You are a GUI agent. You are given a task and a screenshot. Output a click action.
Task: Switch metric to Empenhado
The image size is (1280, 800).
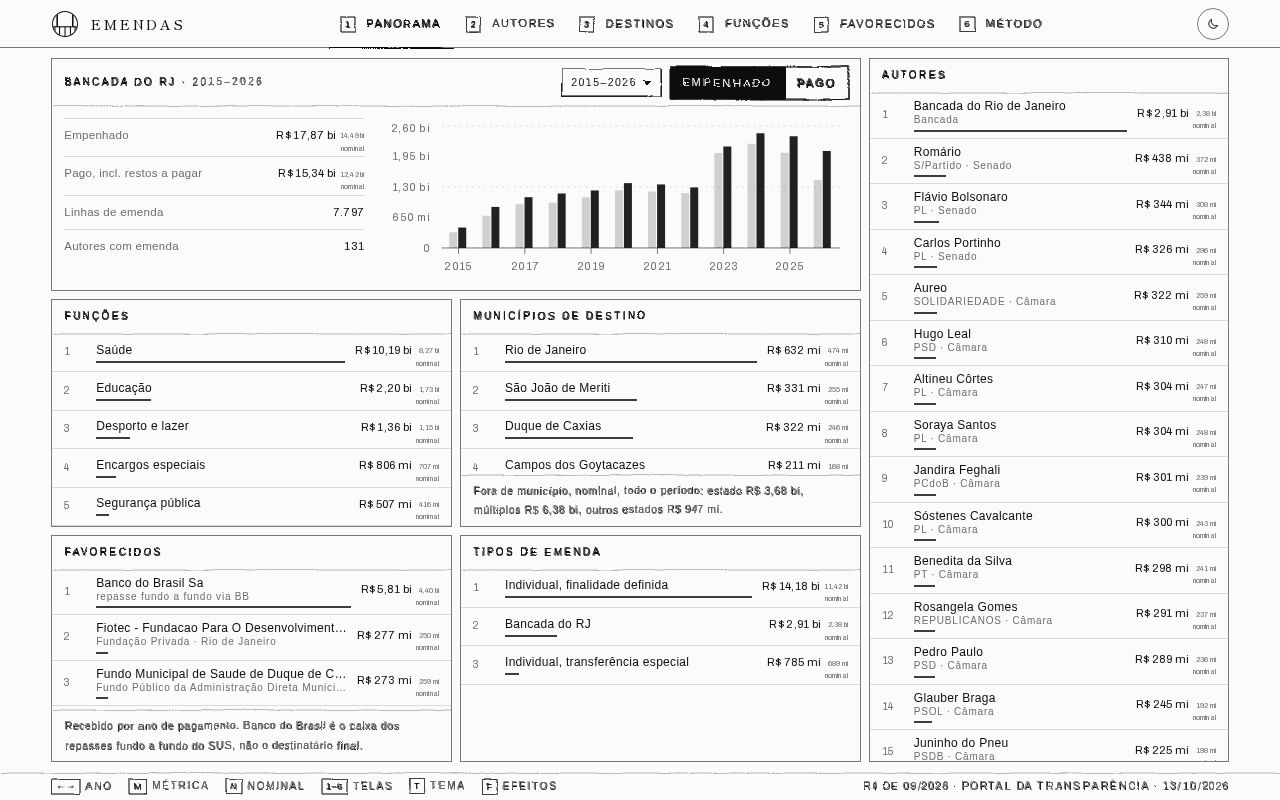coord(727,83)
